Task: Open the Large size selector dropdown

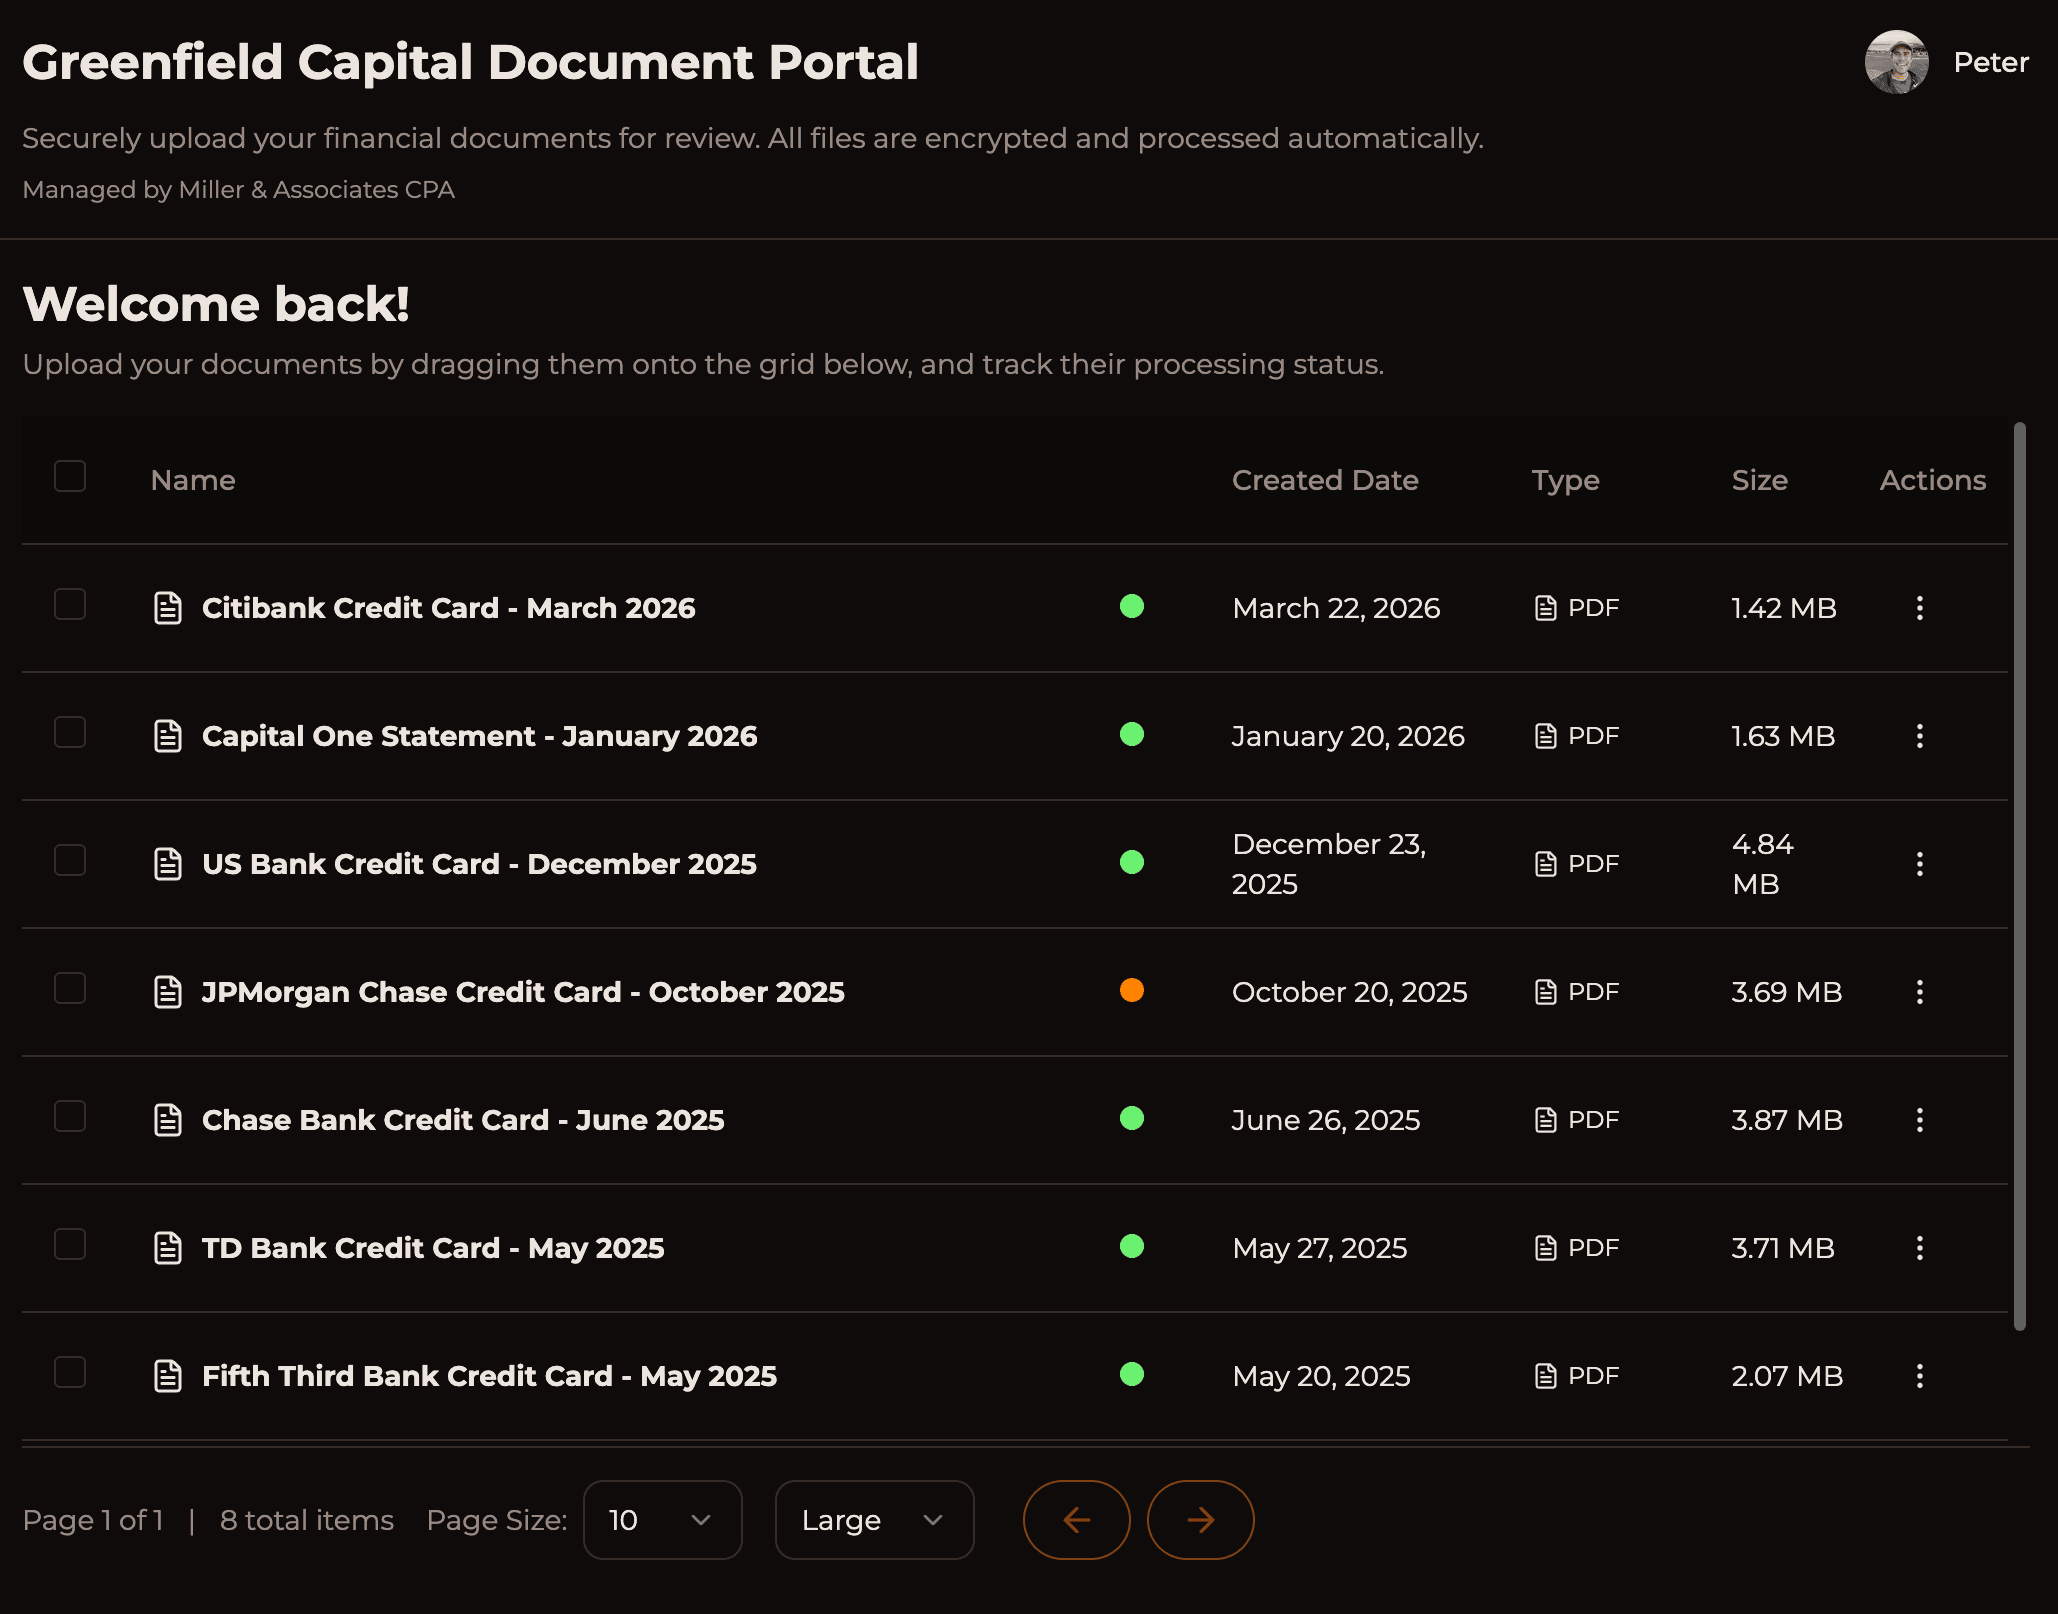Action: tap(873, 1519)
